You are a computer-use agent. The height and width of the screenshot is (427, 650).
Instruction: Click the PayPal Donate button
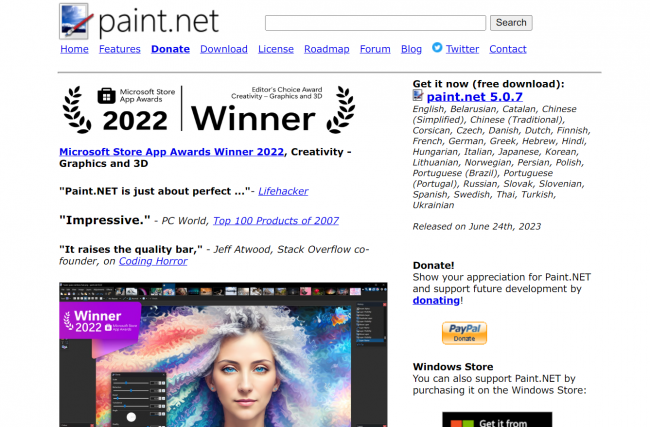[464, 333]
